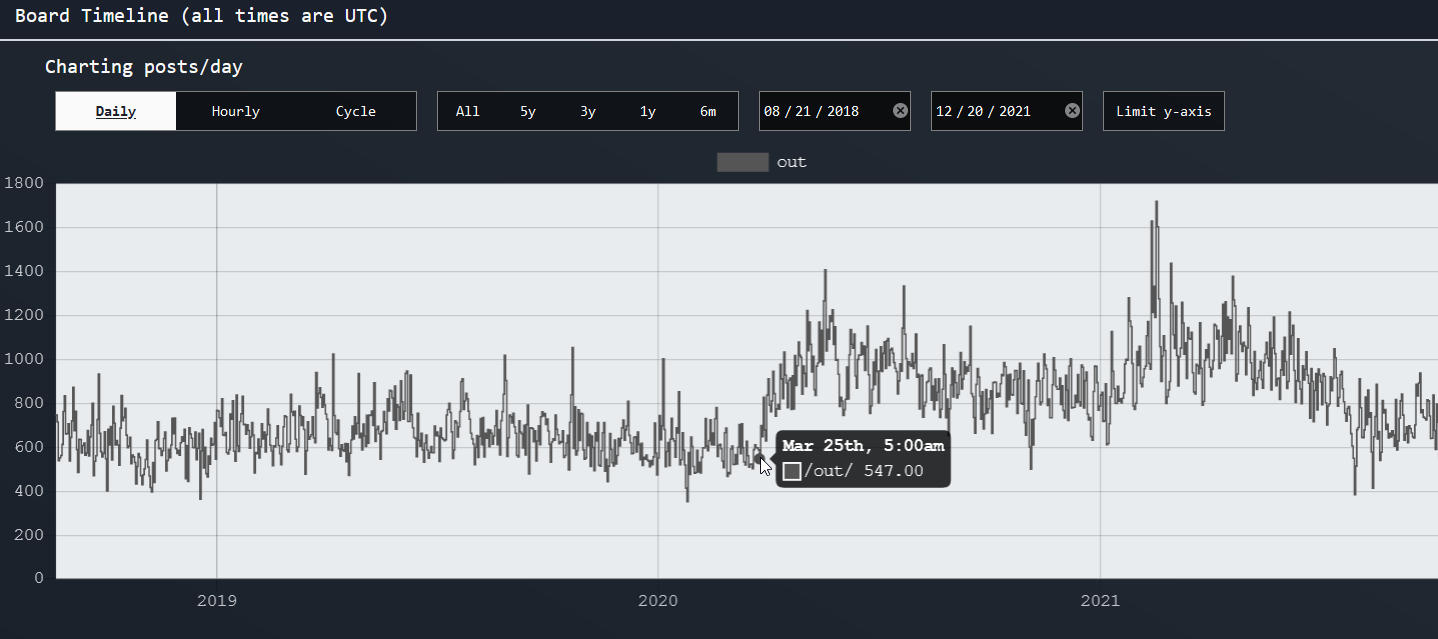1438x639 pixels.
Task: Select the 6m time range
Action: click(708, 111)
